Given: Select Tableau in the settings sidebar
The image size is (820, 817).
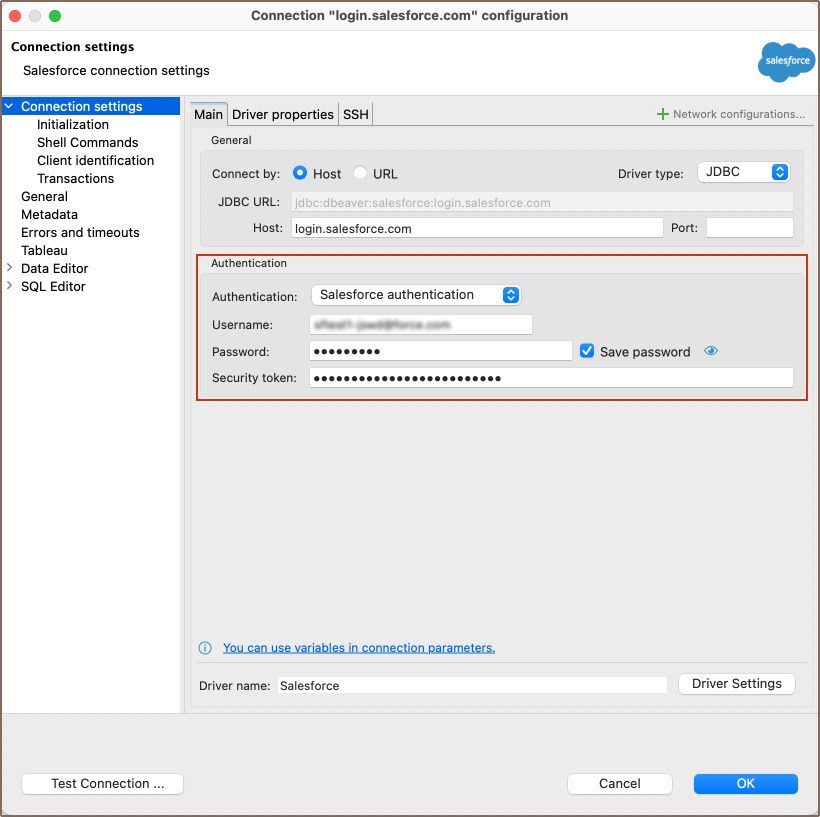Looking at the screenshot, I should pos(43,250).
